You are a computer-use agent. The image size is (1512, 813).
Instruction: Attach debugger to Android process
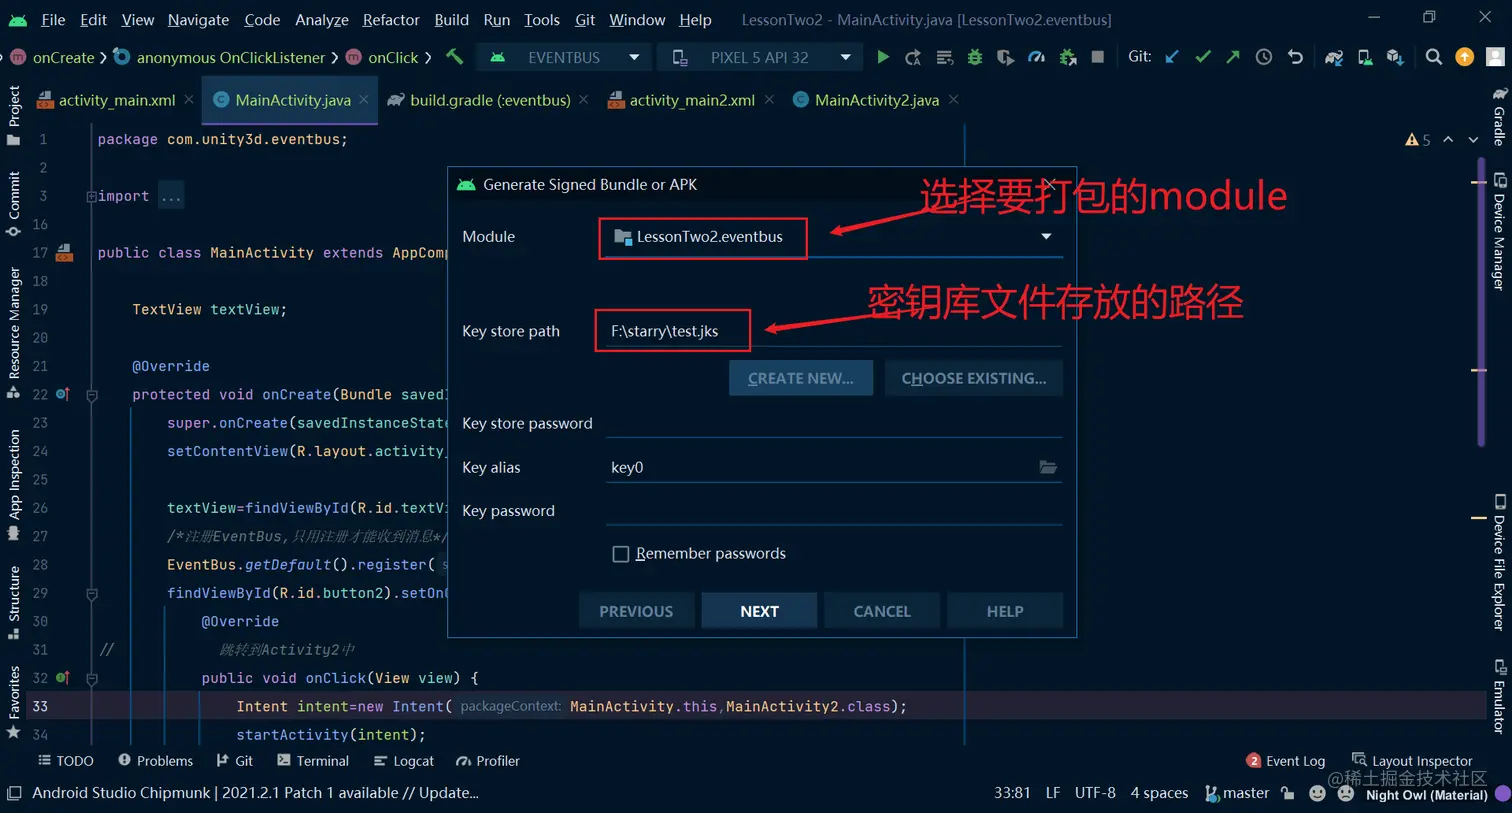[1068, 57]
